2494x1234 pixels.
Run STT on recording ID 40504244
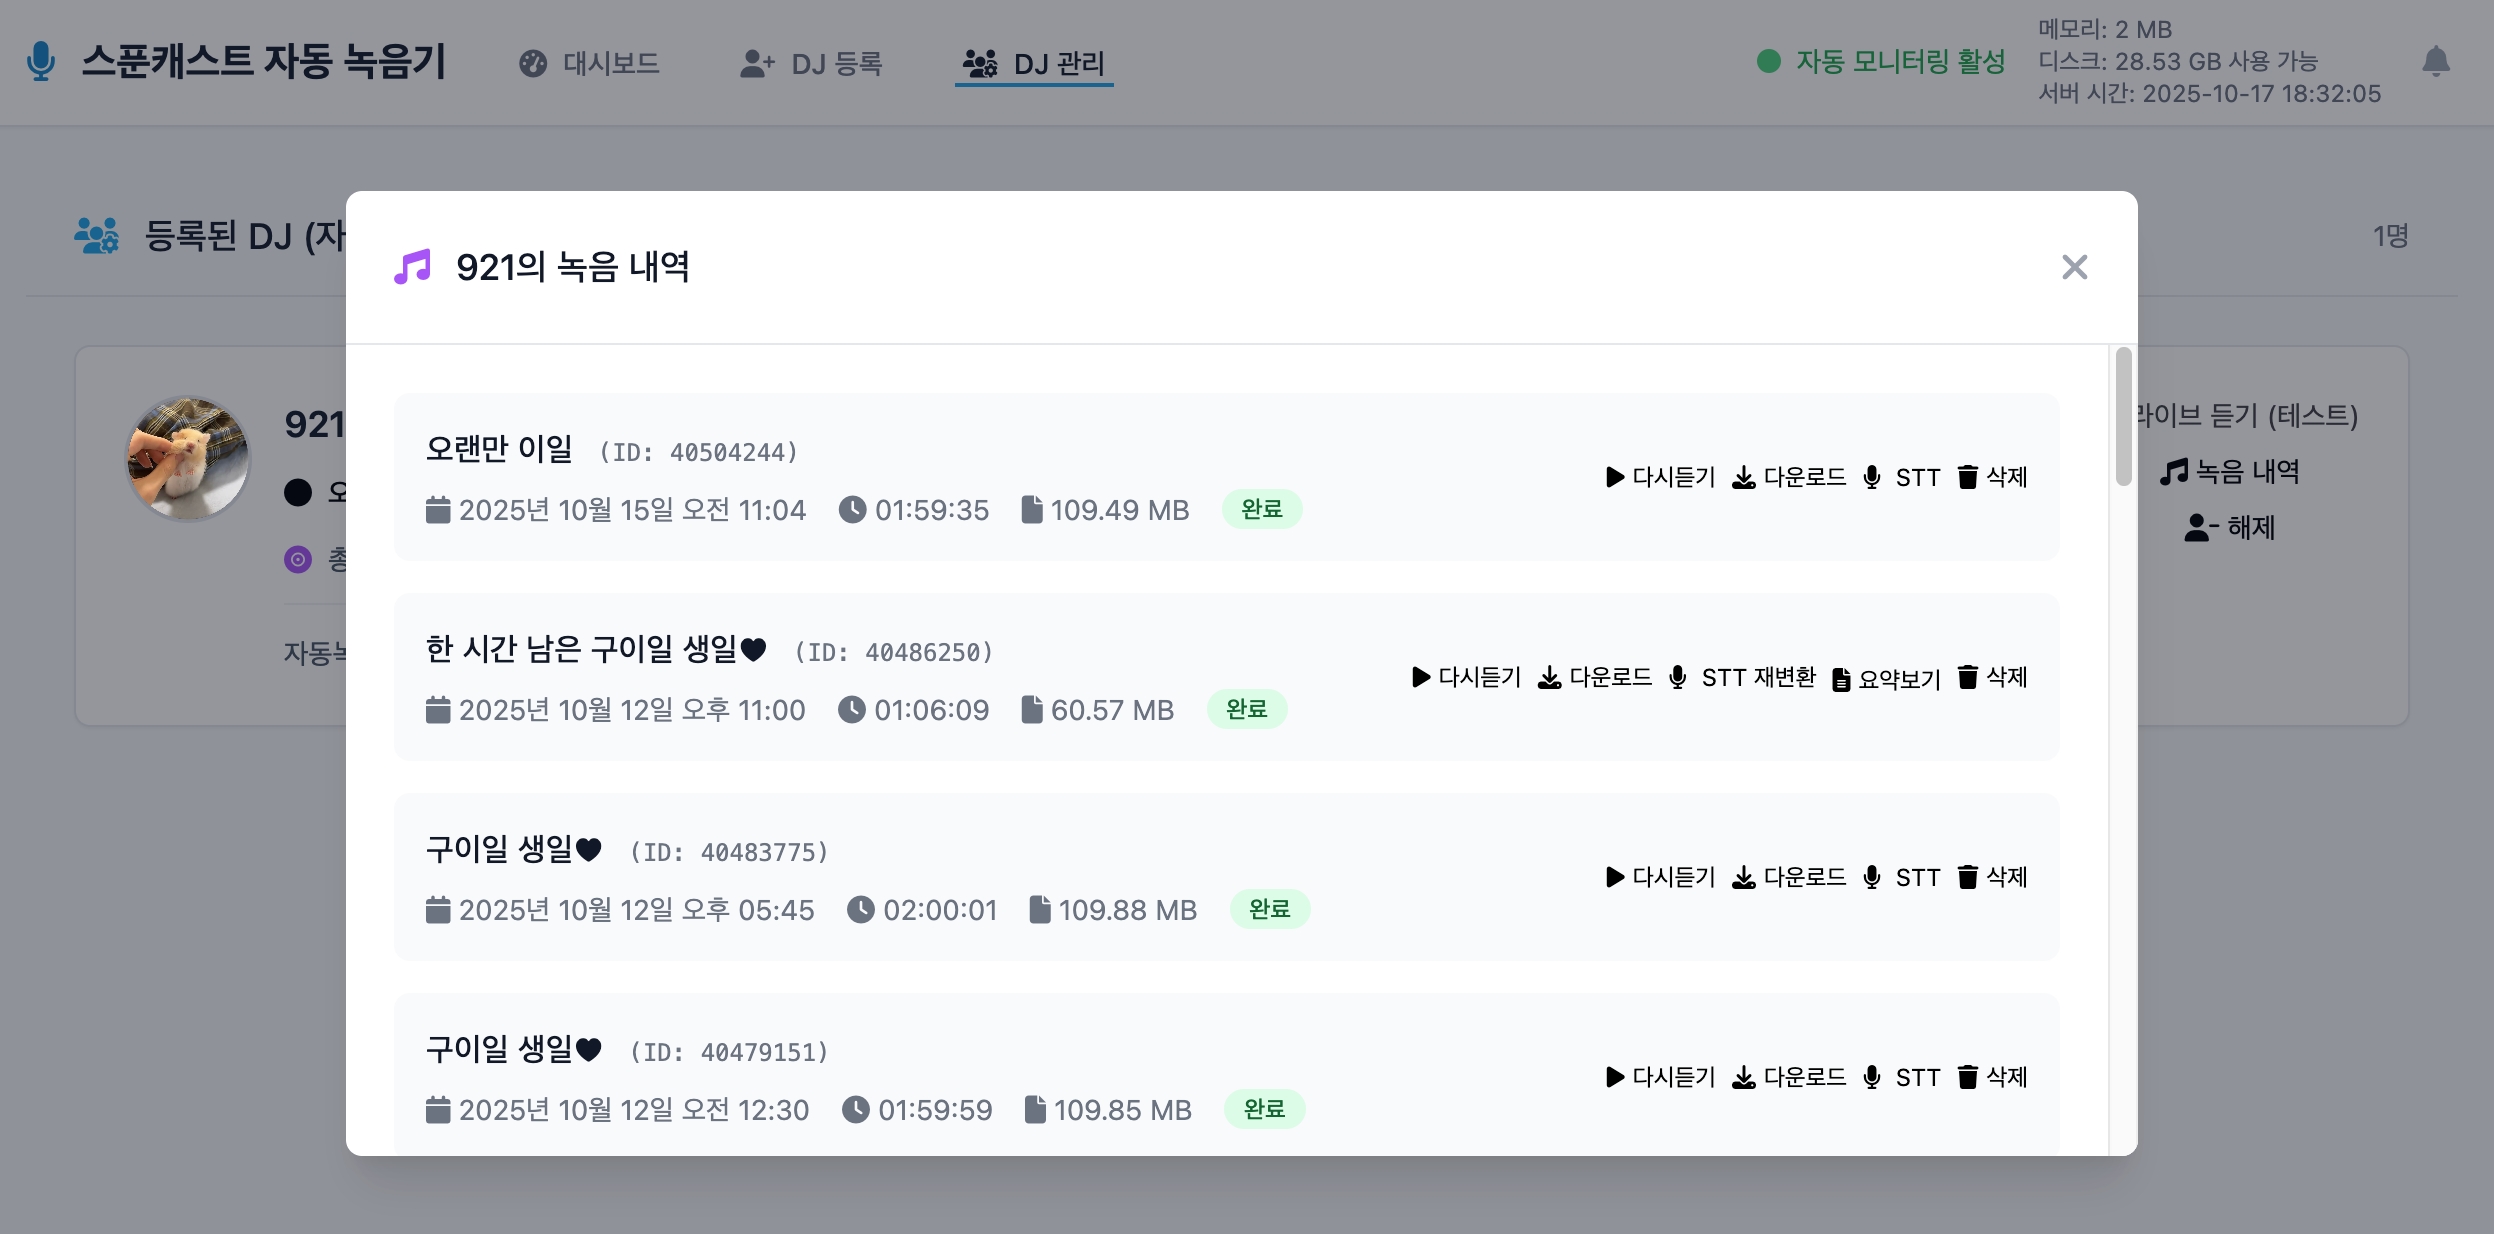(x=1902, y=477)
